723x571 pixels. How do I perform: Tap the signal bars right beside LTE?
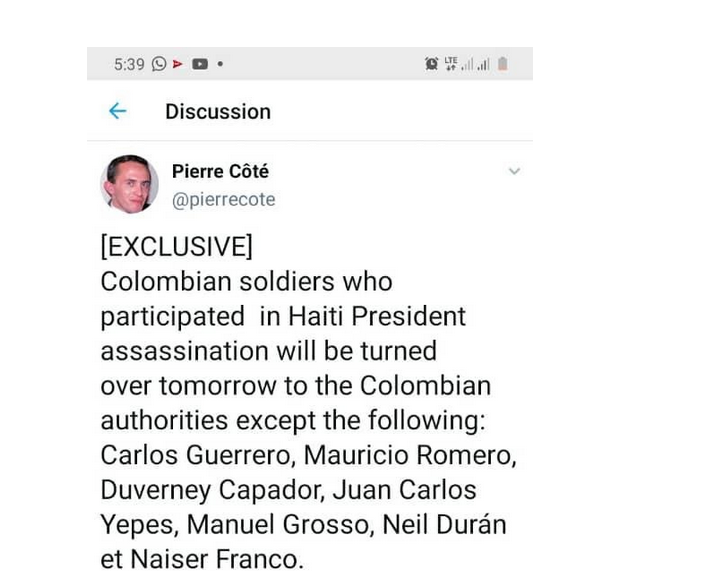click(x=466, y=65)
